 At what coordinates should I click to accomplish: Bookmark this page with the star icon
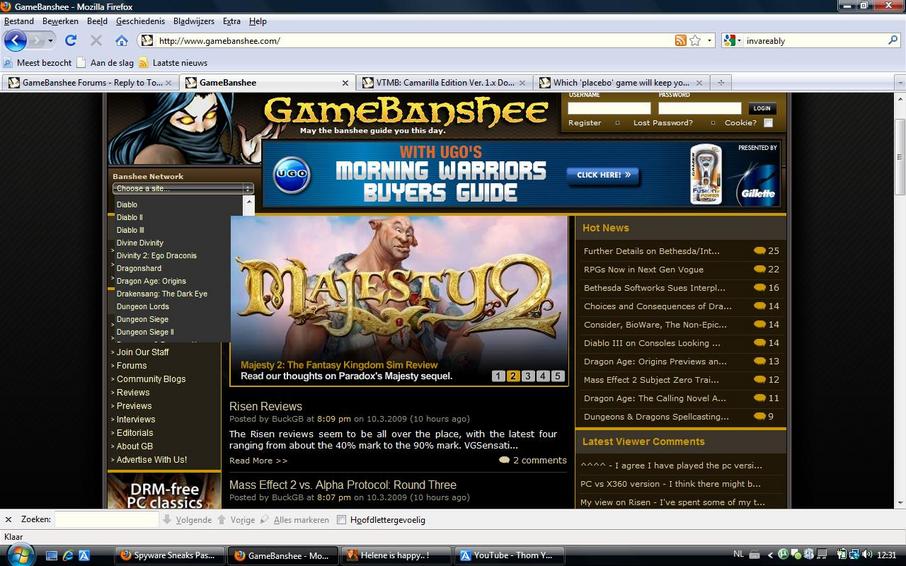(695, 40)
